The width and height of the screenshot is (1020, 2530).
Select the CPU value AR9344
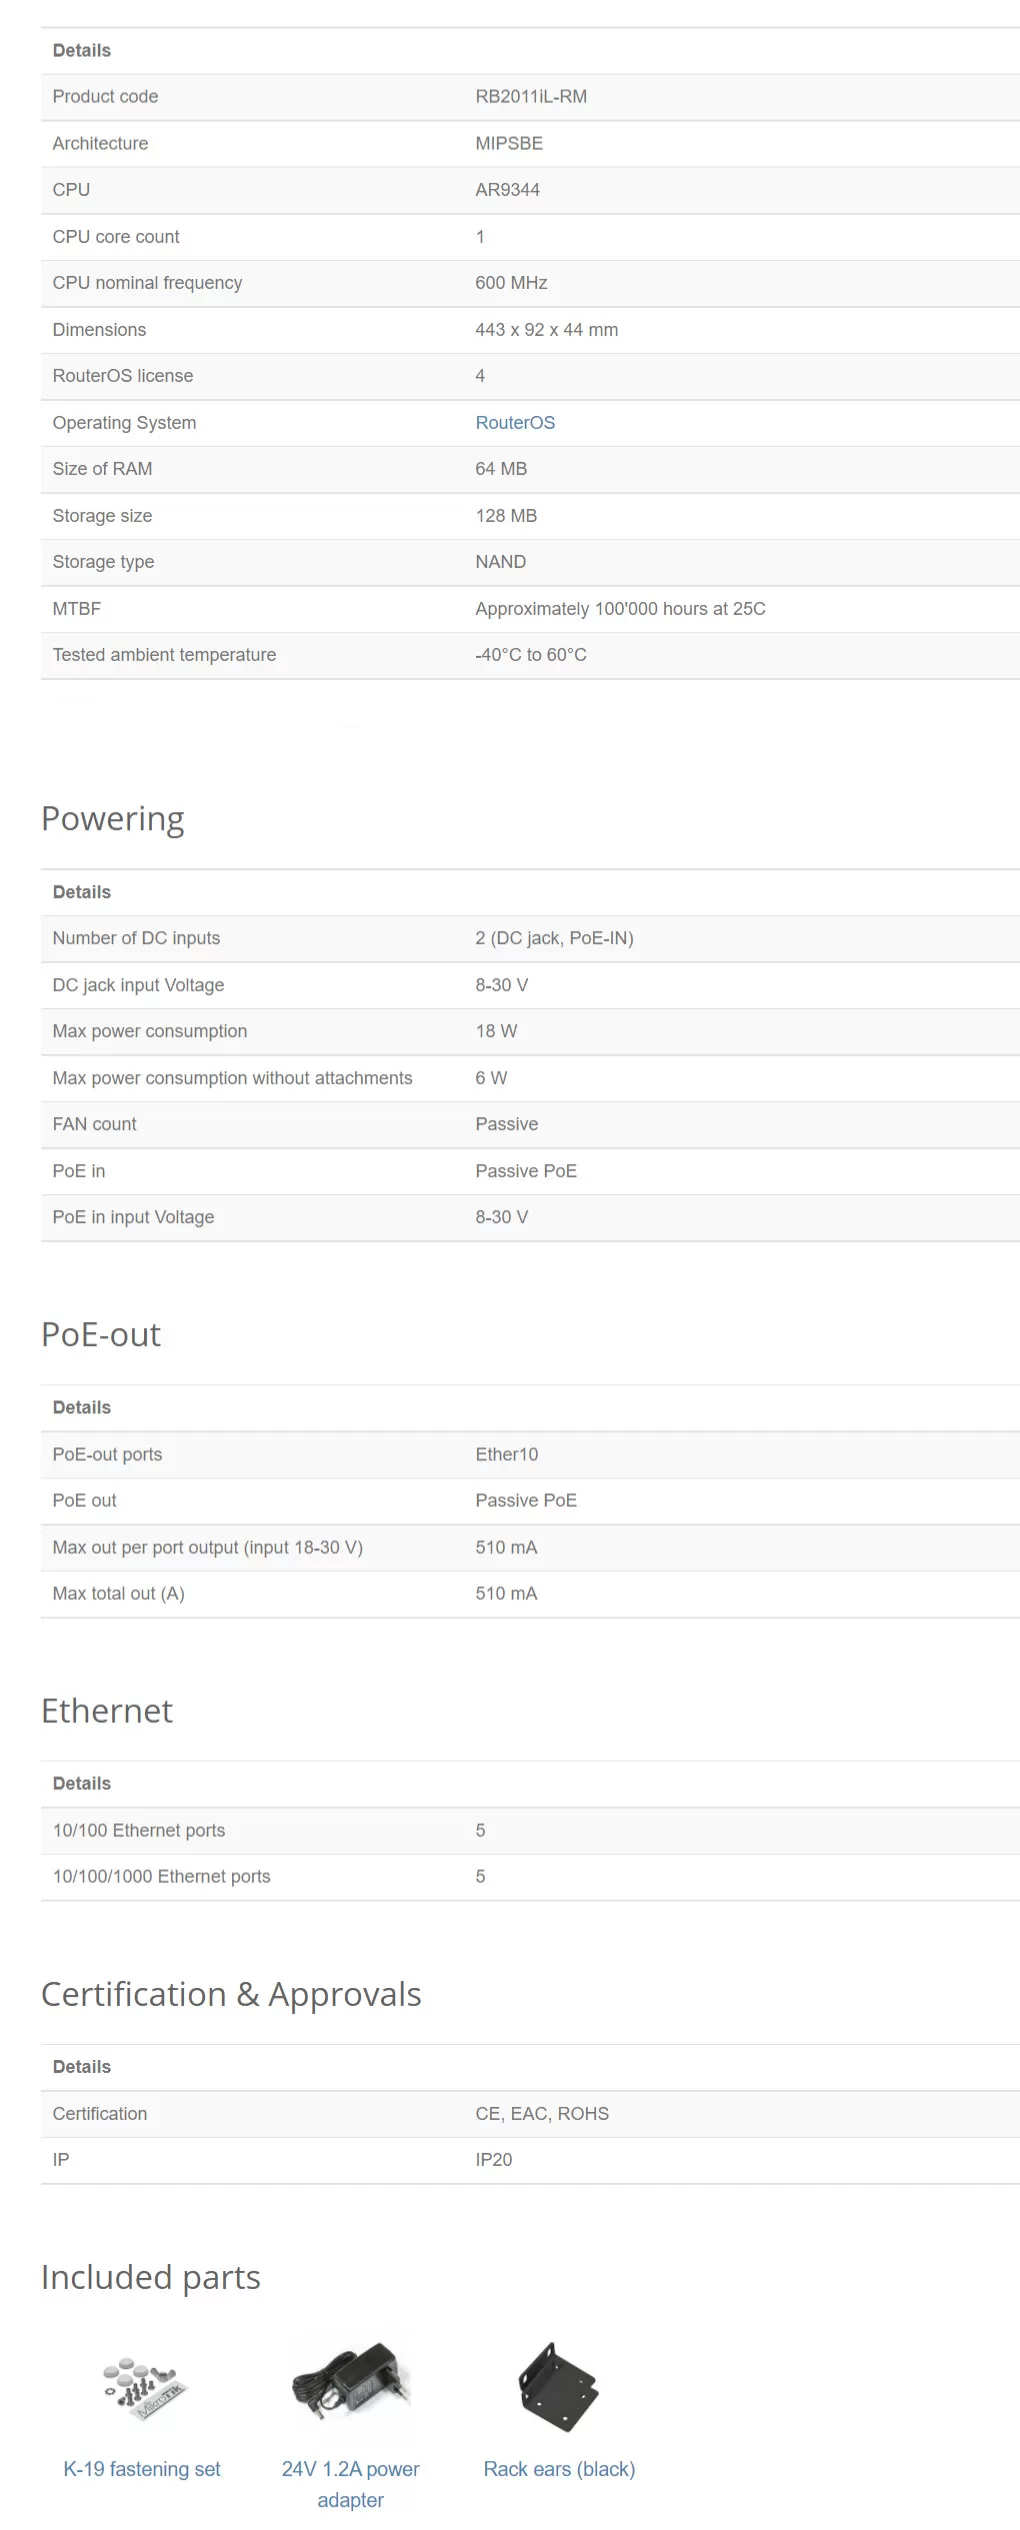pos(507,189)
